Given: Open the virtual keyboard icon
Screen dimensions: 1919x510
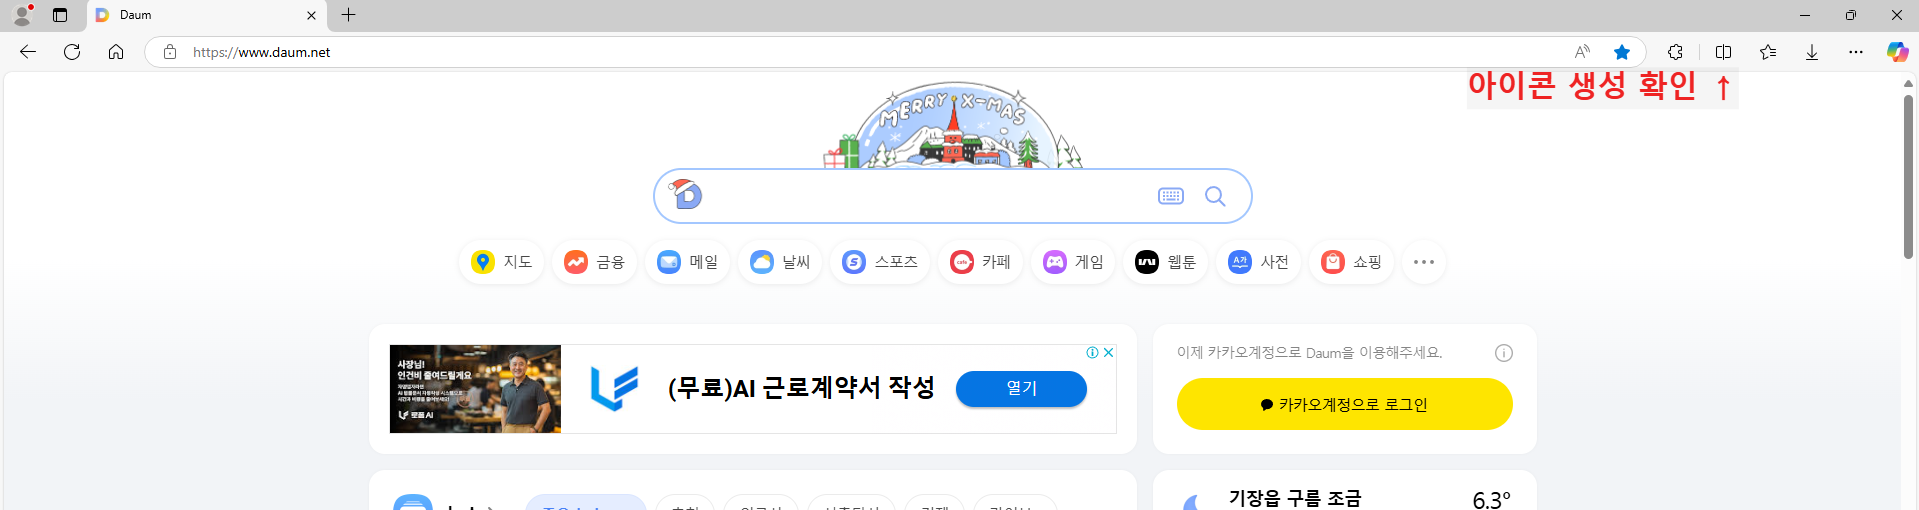Looking at the screenshot, I should pos(1171,196).
